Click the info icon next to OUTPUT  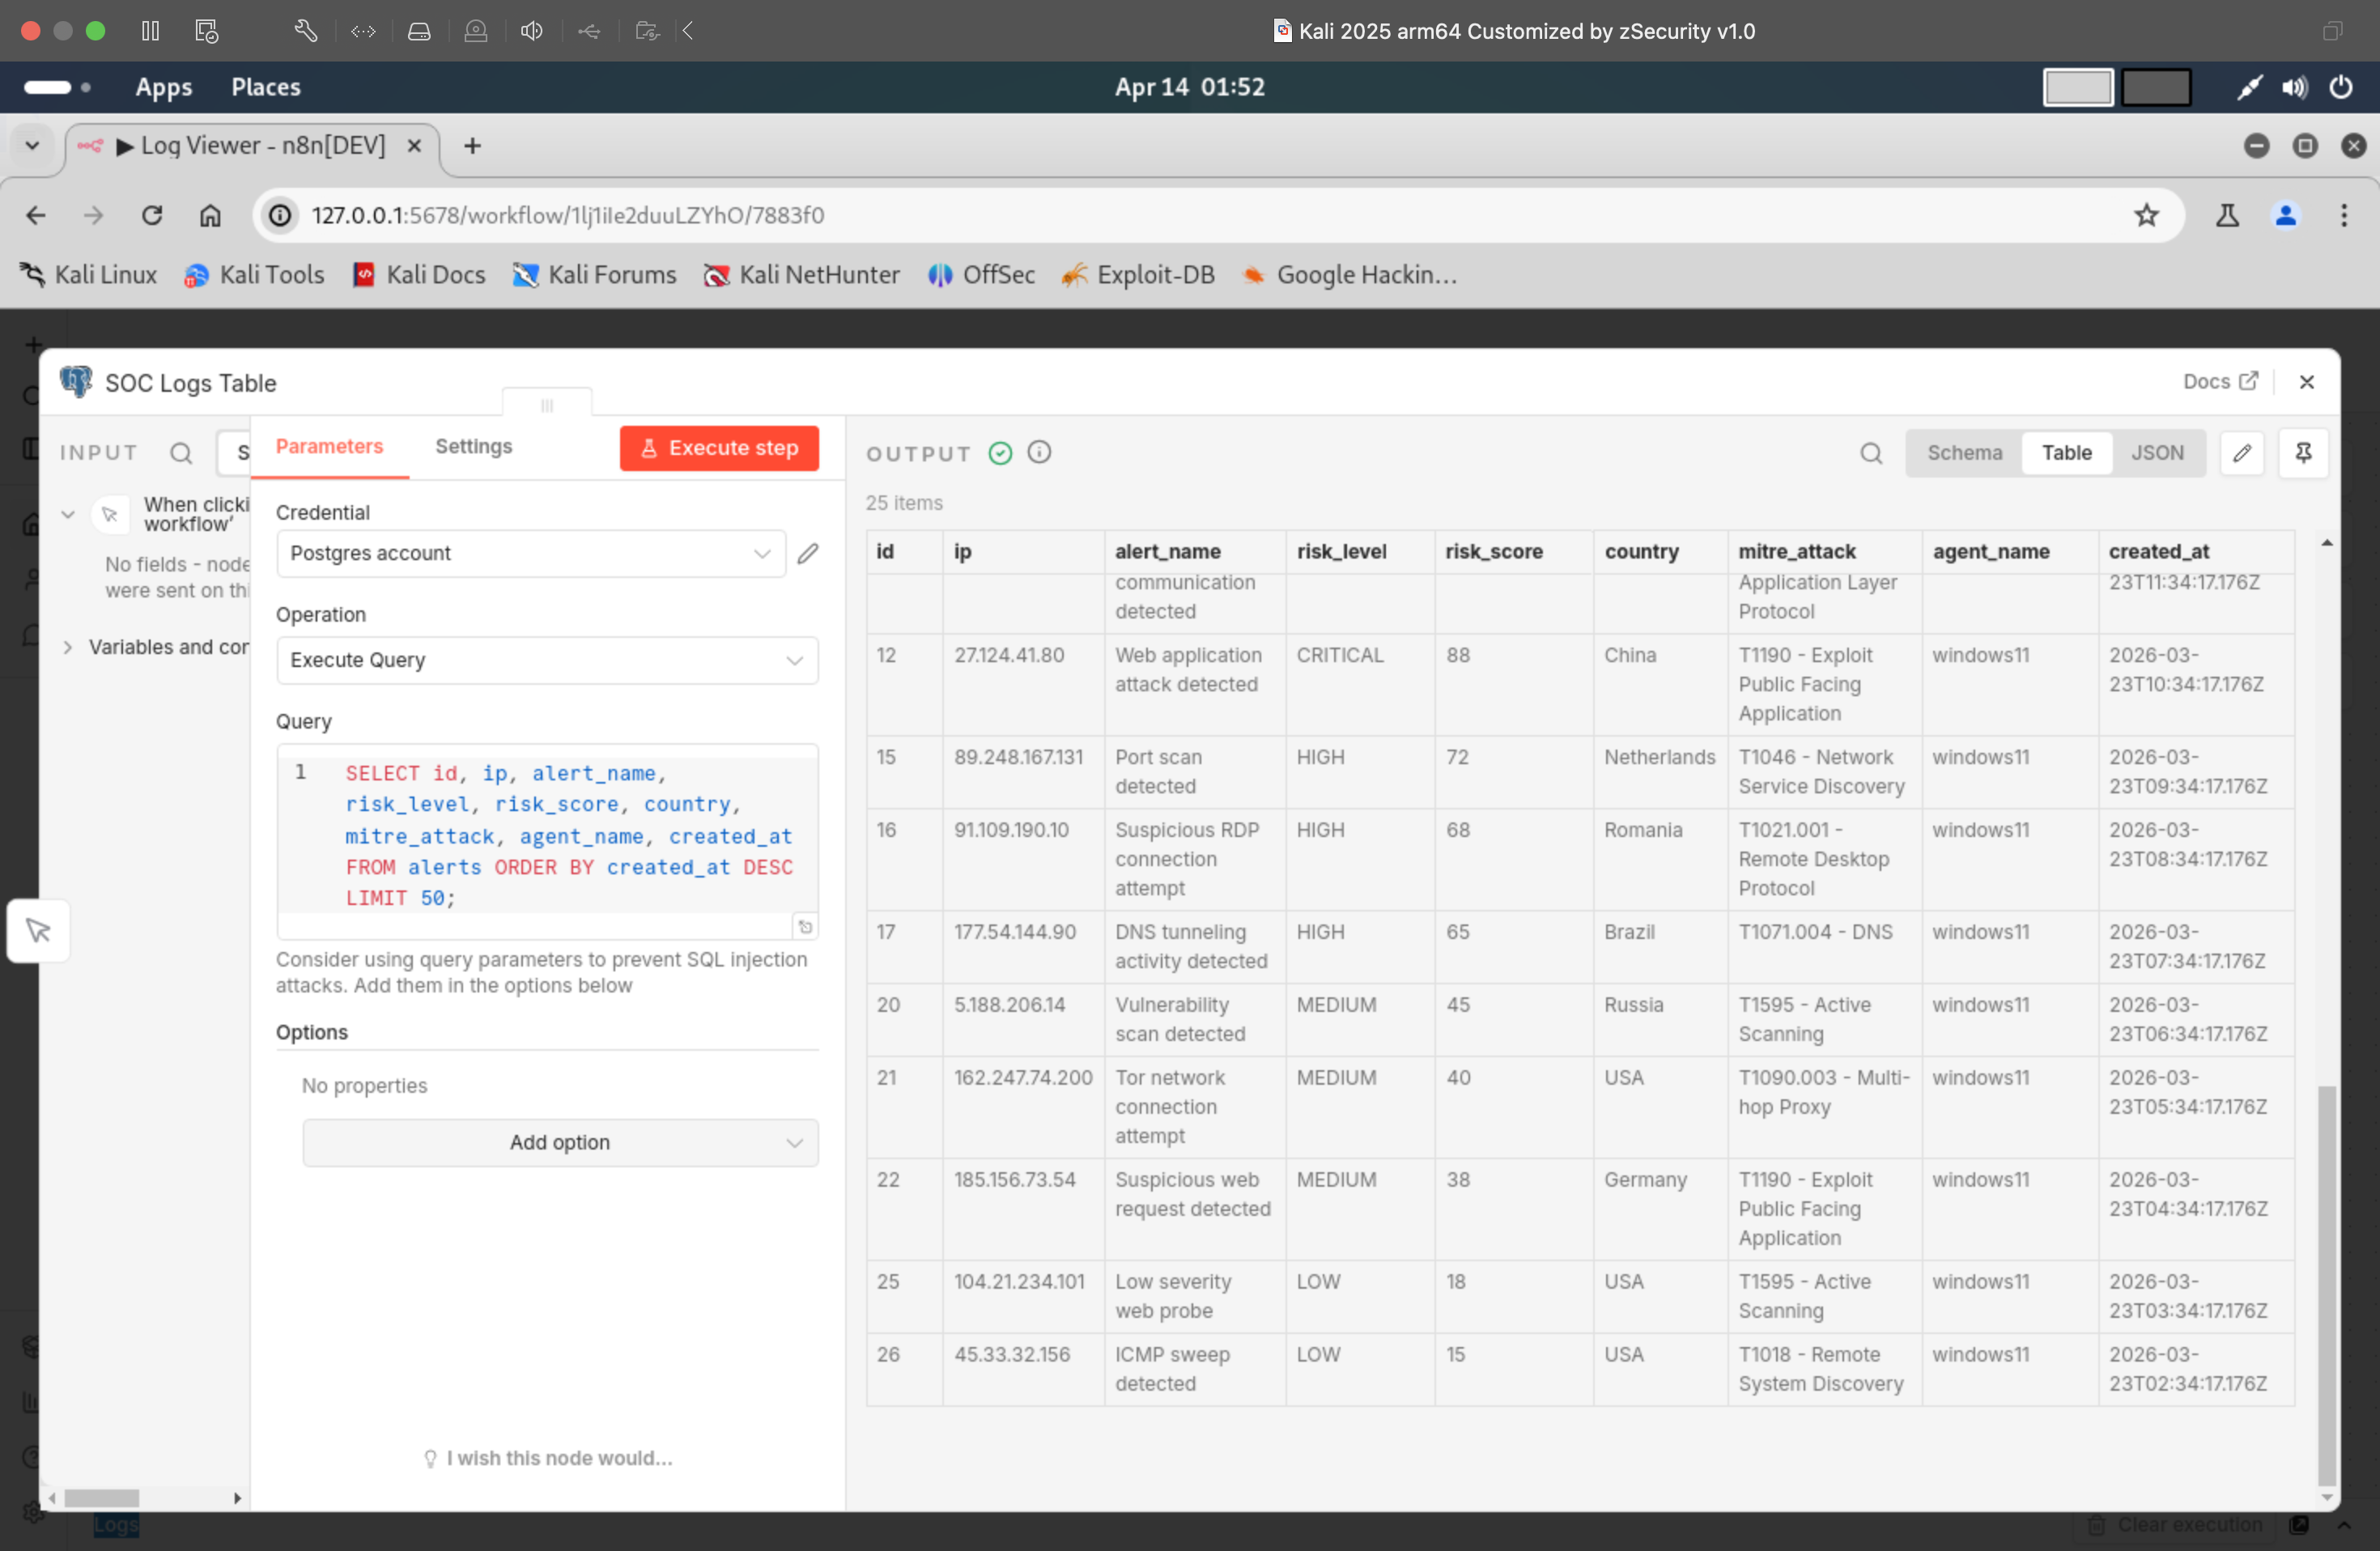point(1039,452)
